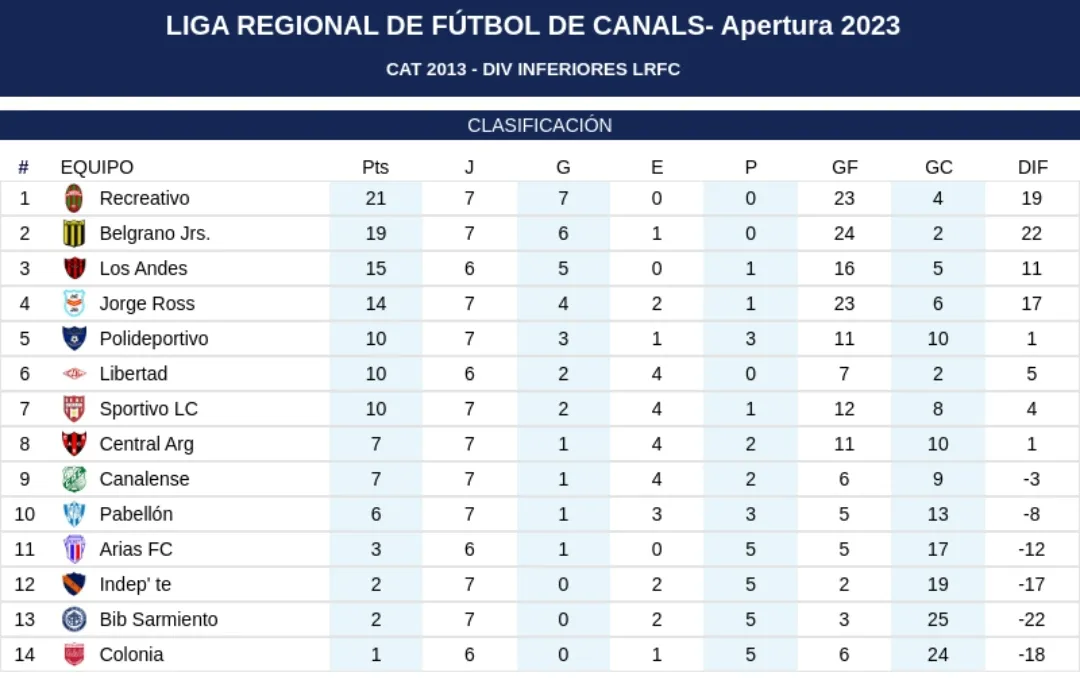Select the Colonia team name
Screen dimensions: 1080x698
click(x=131, y=654)
